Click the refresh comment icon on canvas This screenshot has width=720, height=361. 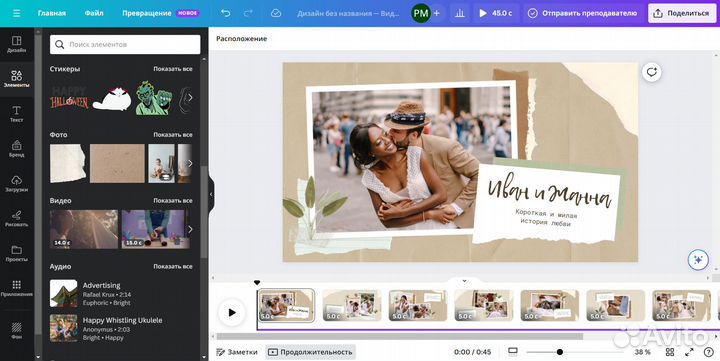(x=652, y=72)
